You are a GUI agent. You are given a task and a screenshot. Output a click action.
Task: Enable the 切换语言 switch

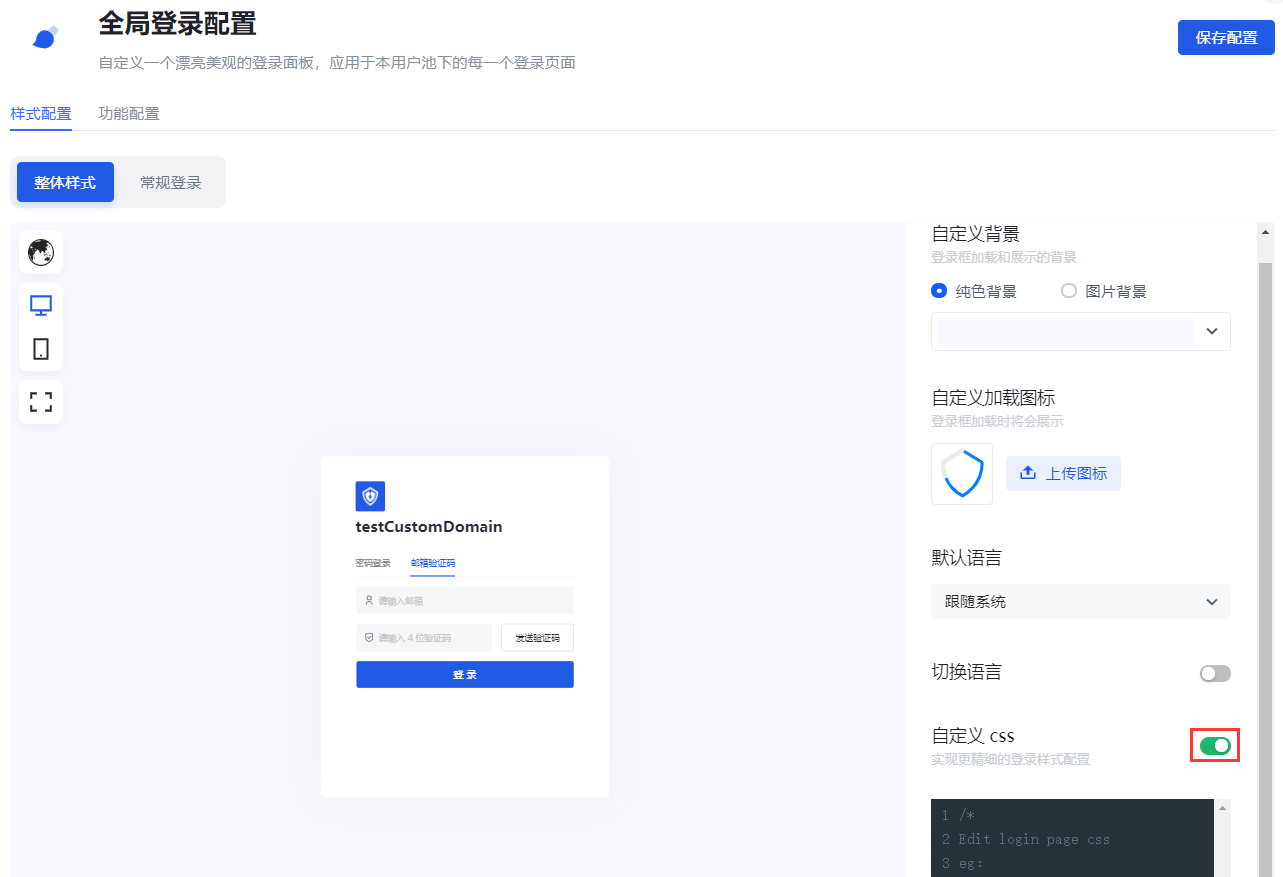coord(1215,674)
